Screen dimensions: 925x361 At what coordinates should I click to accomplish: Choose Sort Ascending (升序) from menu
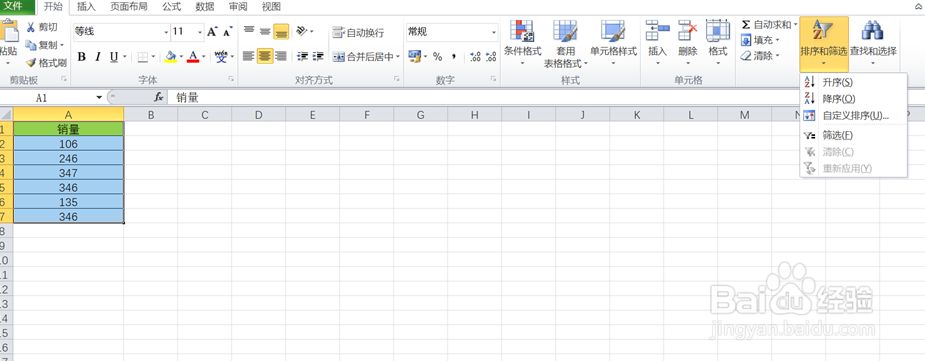point(853,82)
